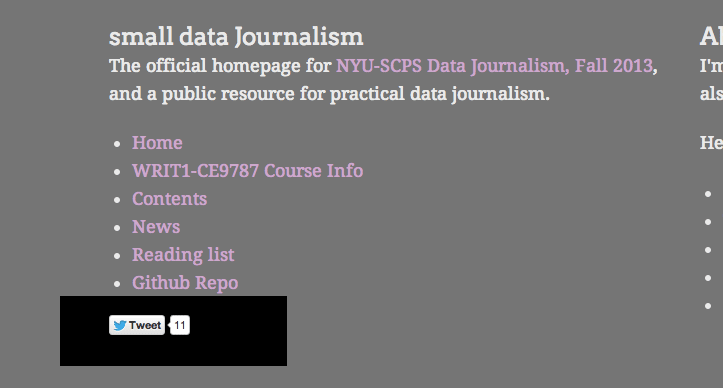723x388 pixels.
Task: Go to WRIT1-CE9787 Course Info
Action: [x=248, y=171]
